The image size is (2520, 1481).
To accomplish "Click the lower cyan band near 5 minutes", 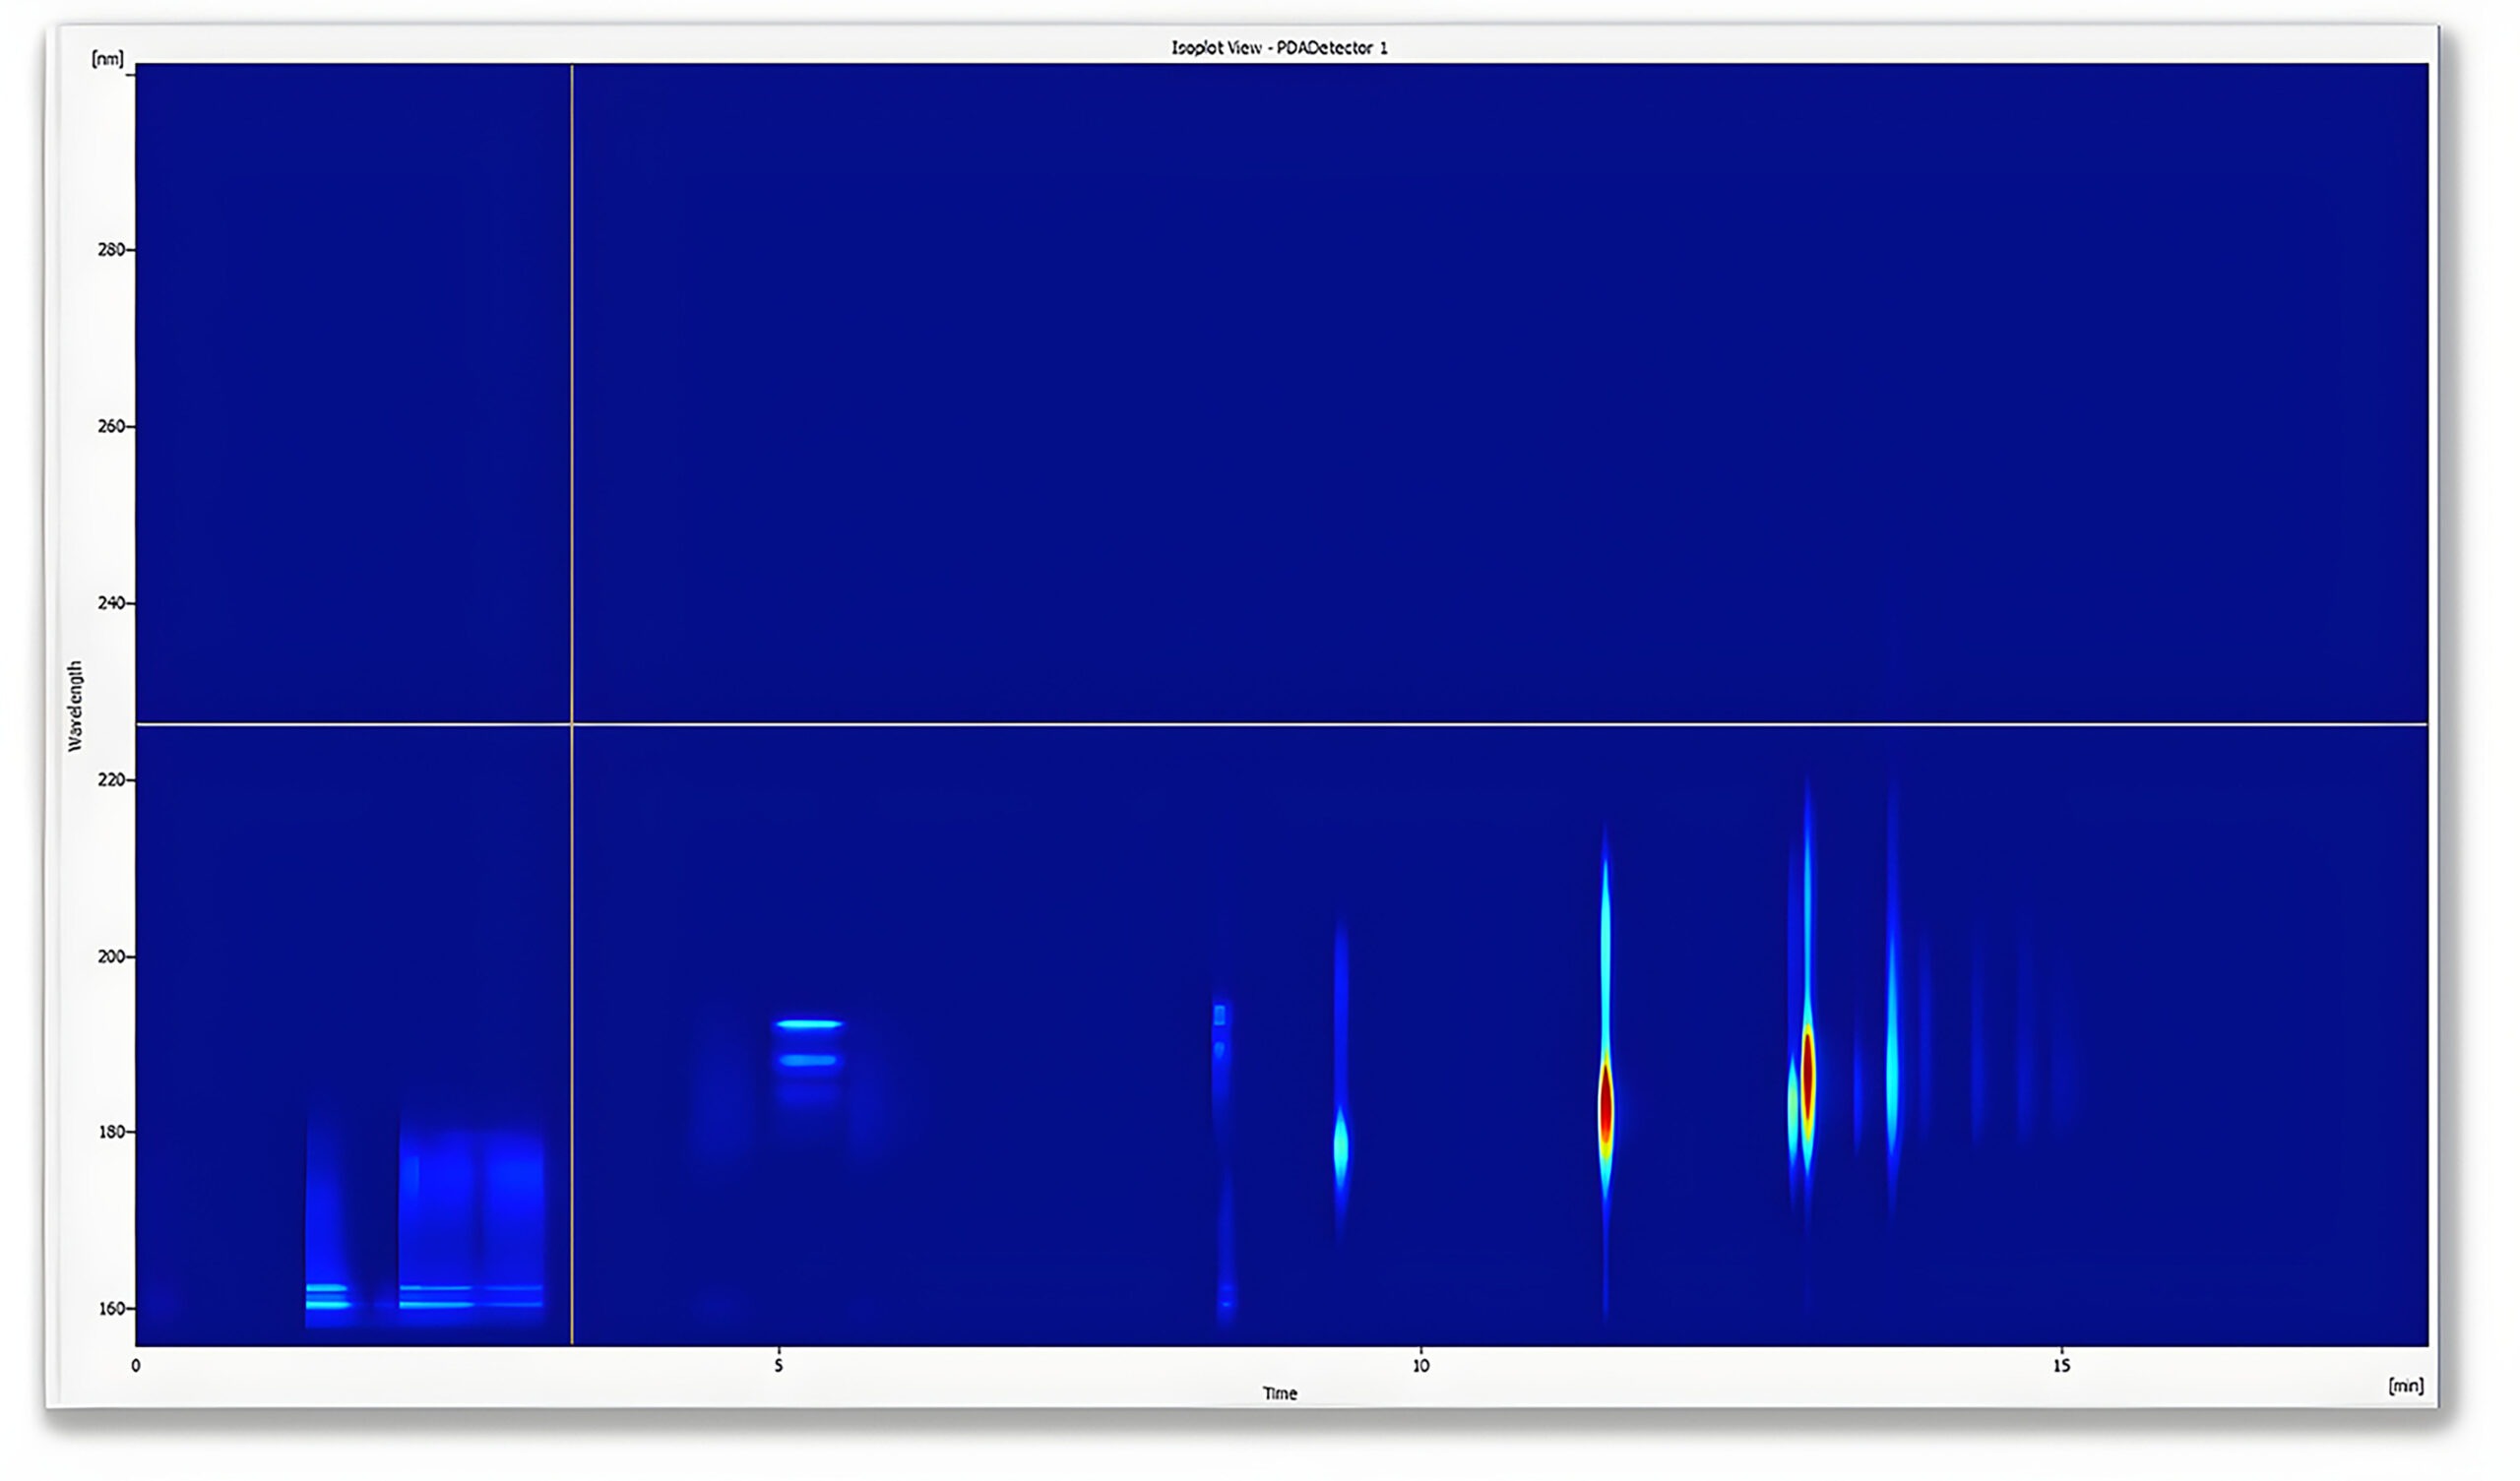I will point(808,1060).
